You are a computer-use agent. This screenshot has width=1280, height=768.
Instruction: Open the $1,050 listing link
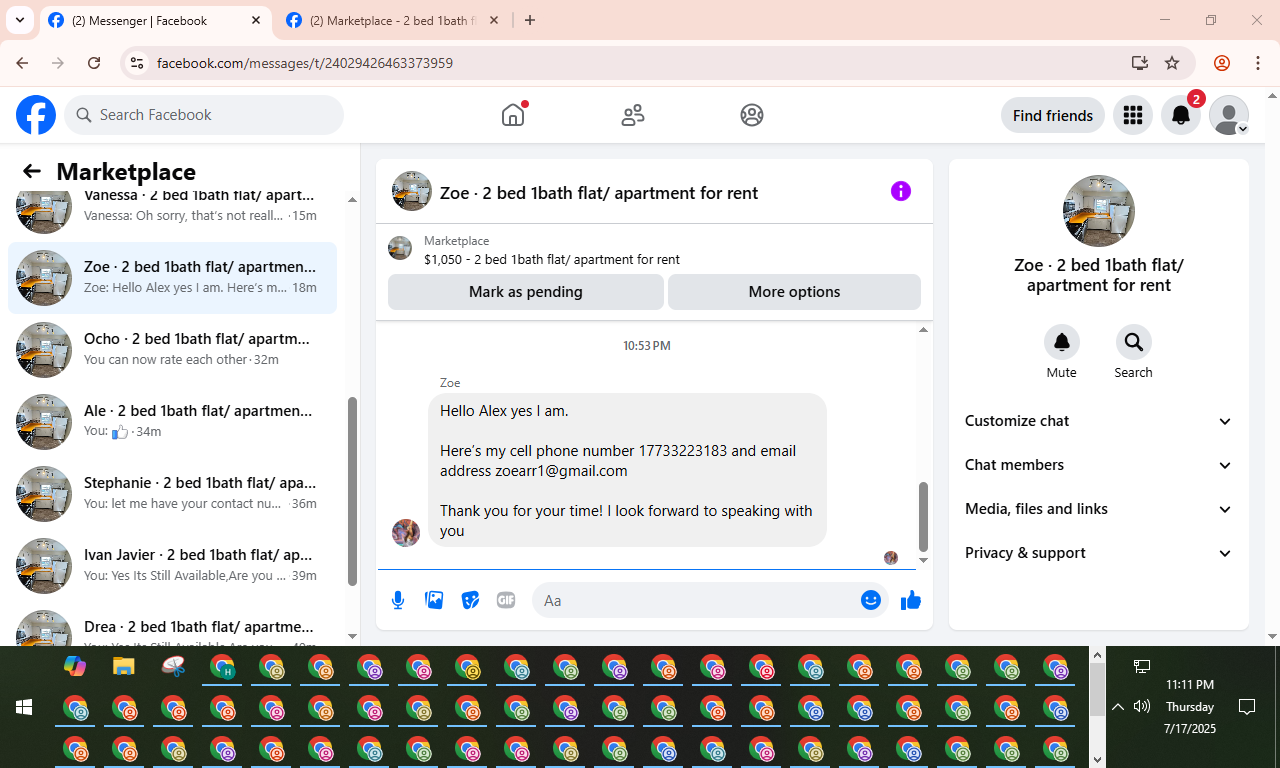[x=551, y=259]
